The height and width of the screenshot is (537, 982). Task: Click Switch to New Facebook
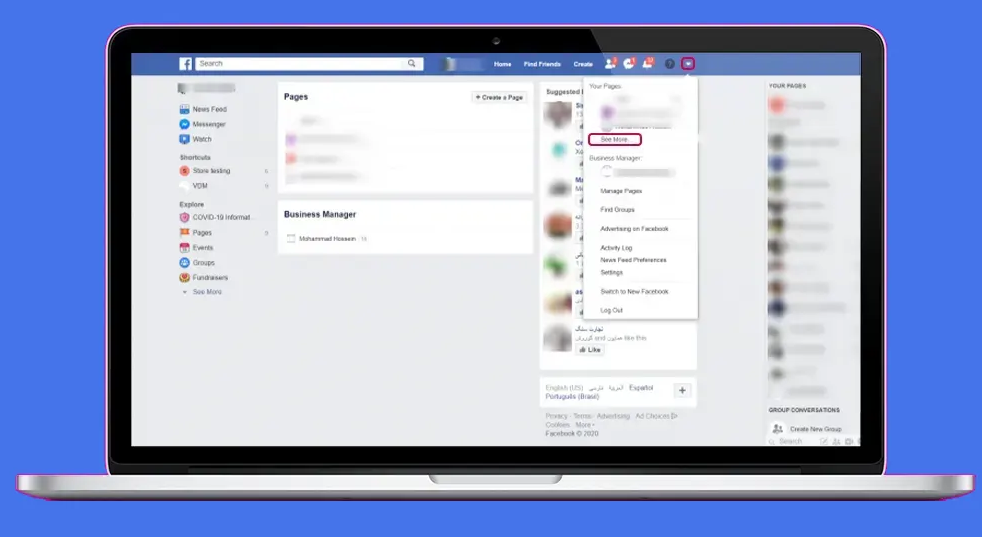[x=634, y=291]
